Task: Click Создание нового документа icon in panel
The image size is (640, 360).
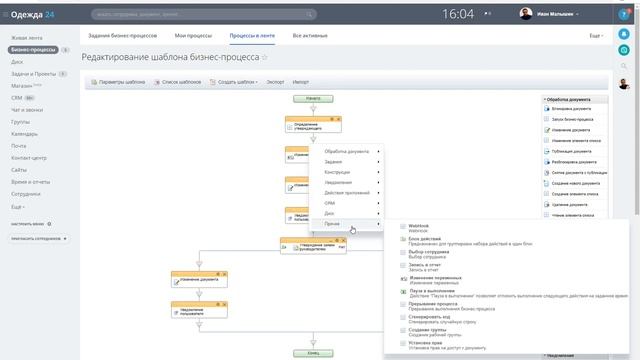Action: (547, 183)
